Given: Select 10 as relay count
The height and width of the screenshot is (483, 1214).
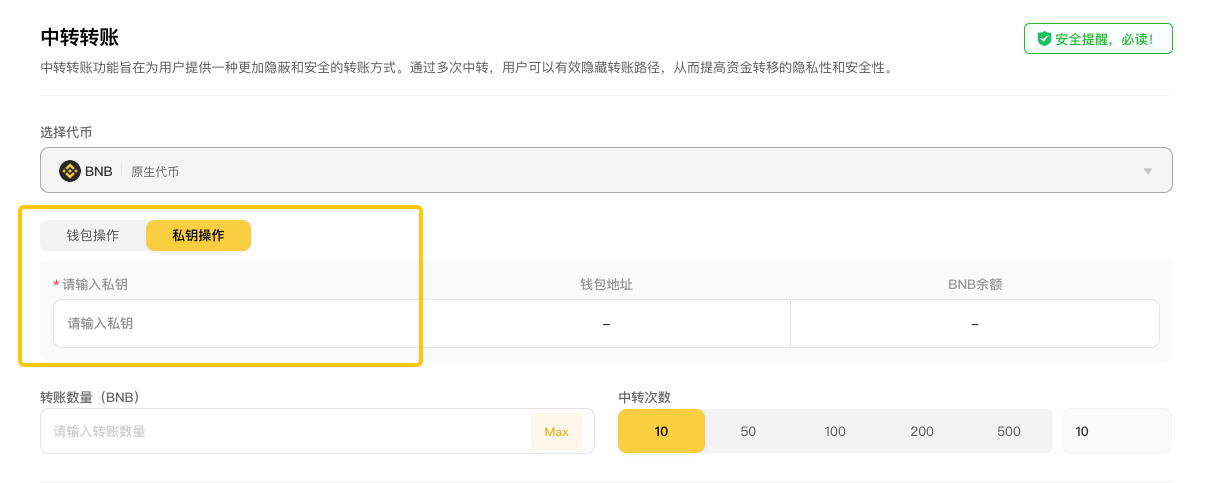Looking at the screenshot, I should [x=661, y=432].
